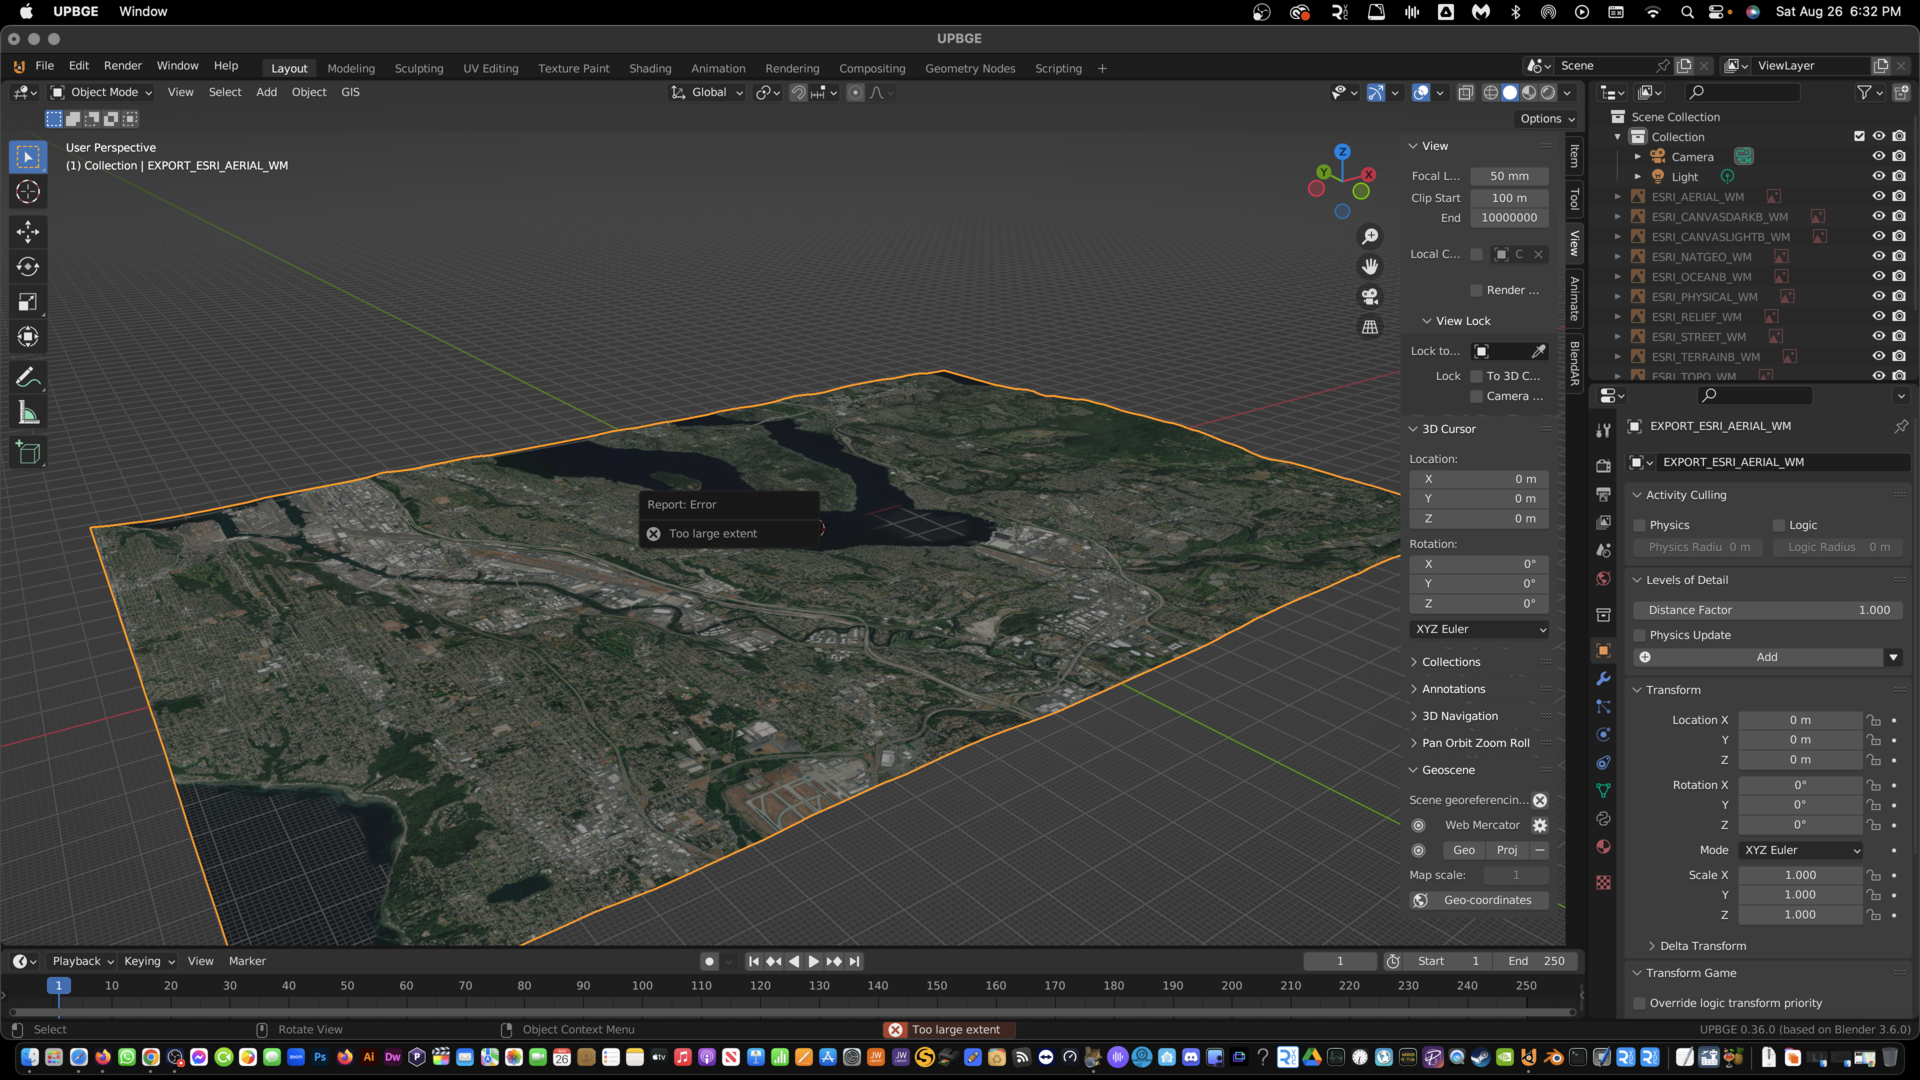Enable the Logic culling checkbox
The width and height of the screenshot is (1920, 1080).
point(1779,525)
